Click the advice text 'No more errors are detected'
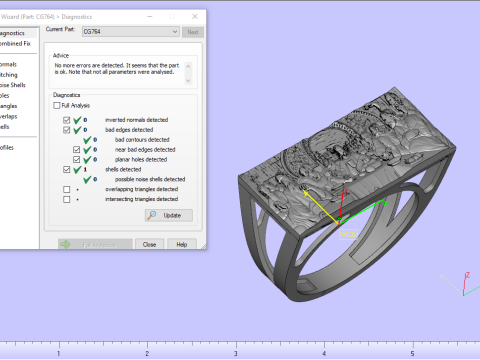The height and width of the screenshot is (360, 480). (x=90, y=66)
